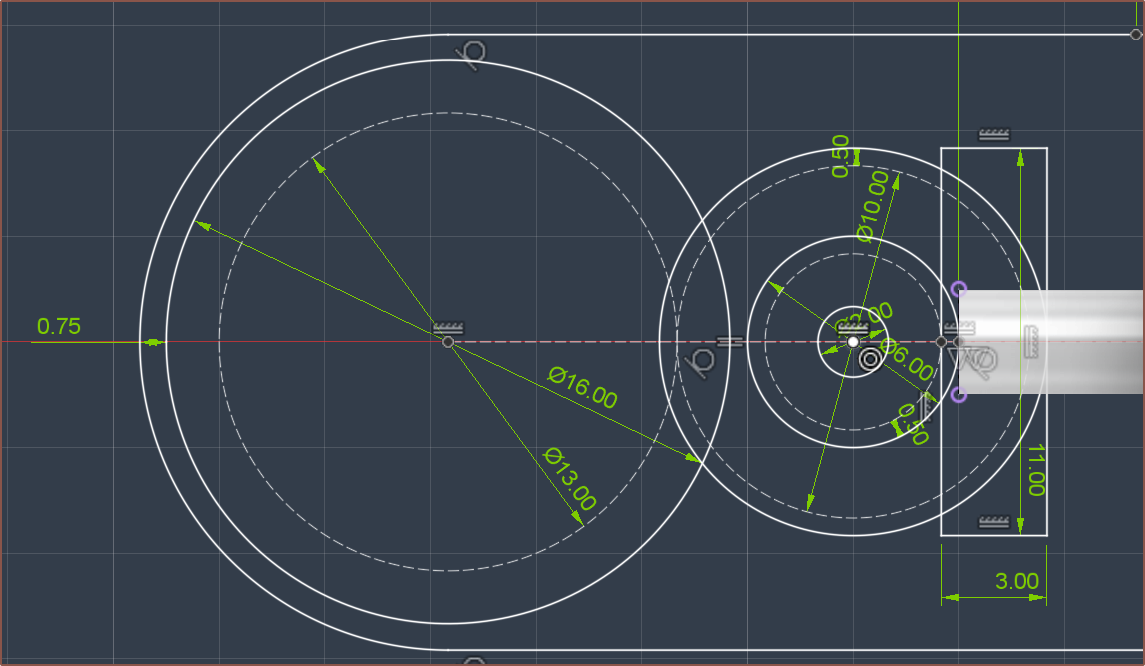1145x666 pixels.
Task: Click the Ø13.00 diameter dimension label
Action: pyautogui.click(x=570, y=479)
